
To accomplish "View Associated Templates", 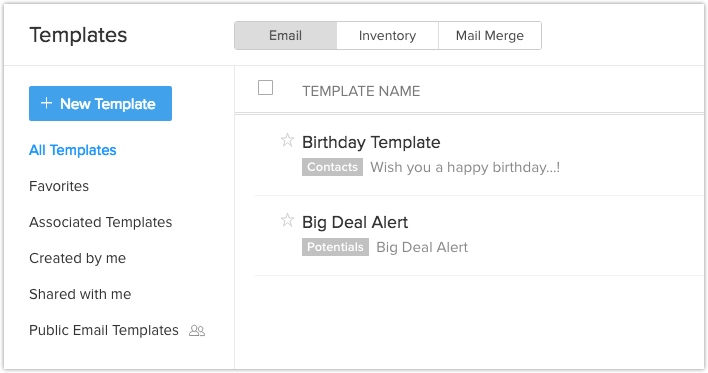I will click(101, 222).
